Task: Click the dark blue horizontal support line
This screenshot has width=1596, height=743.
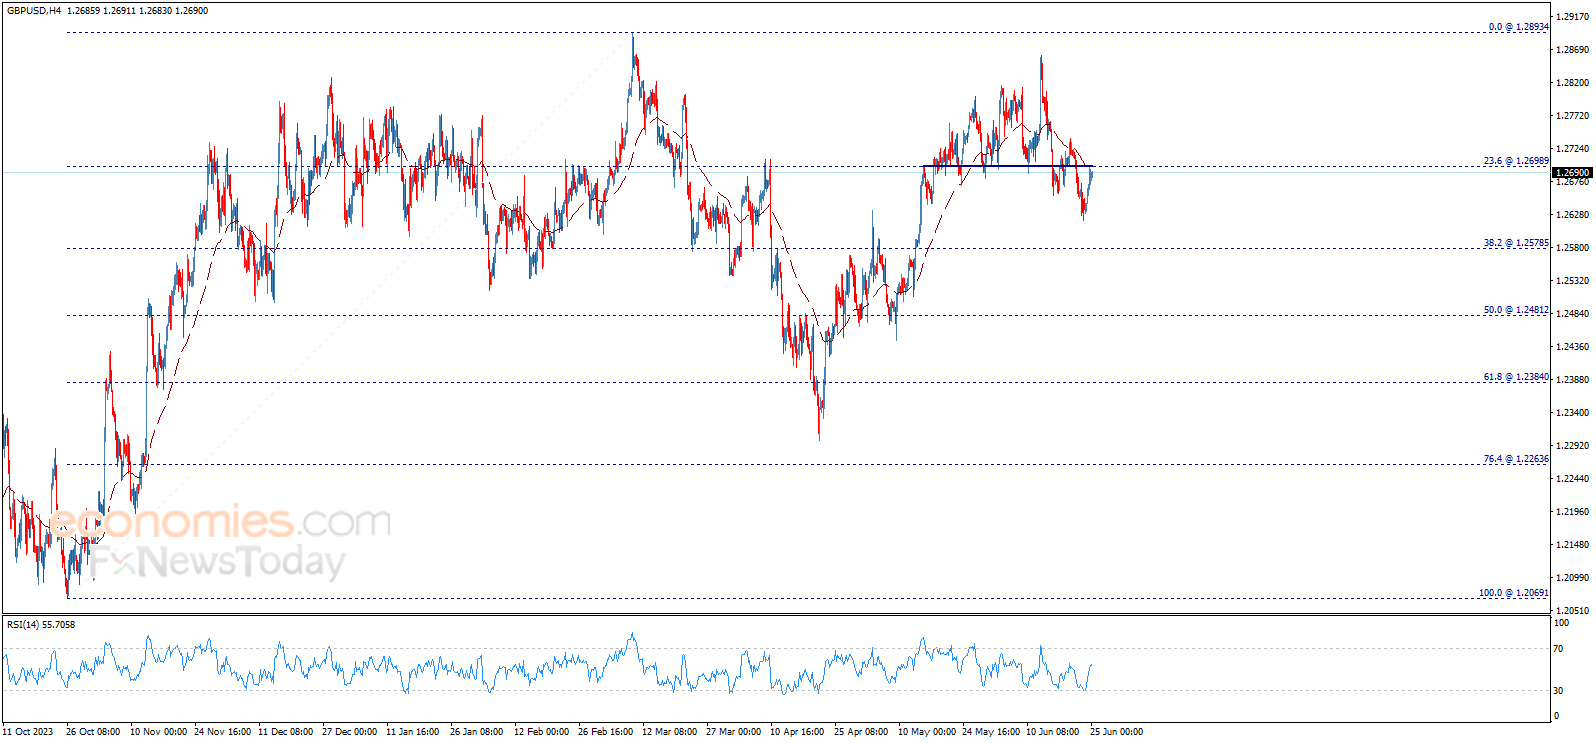Action: (1007, 166)
